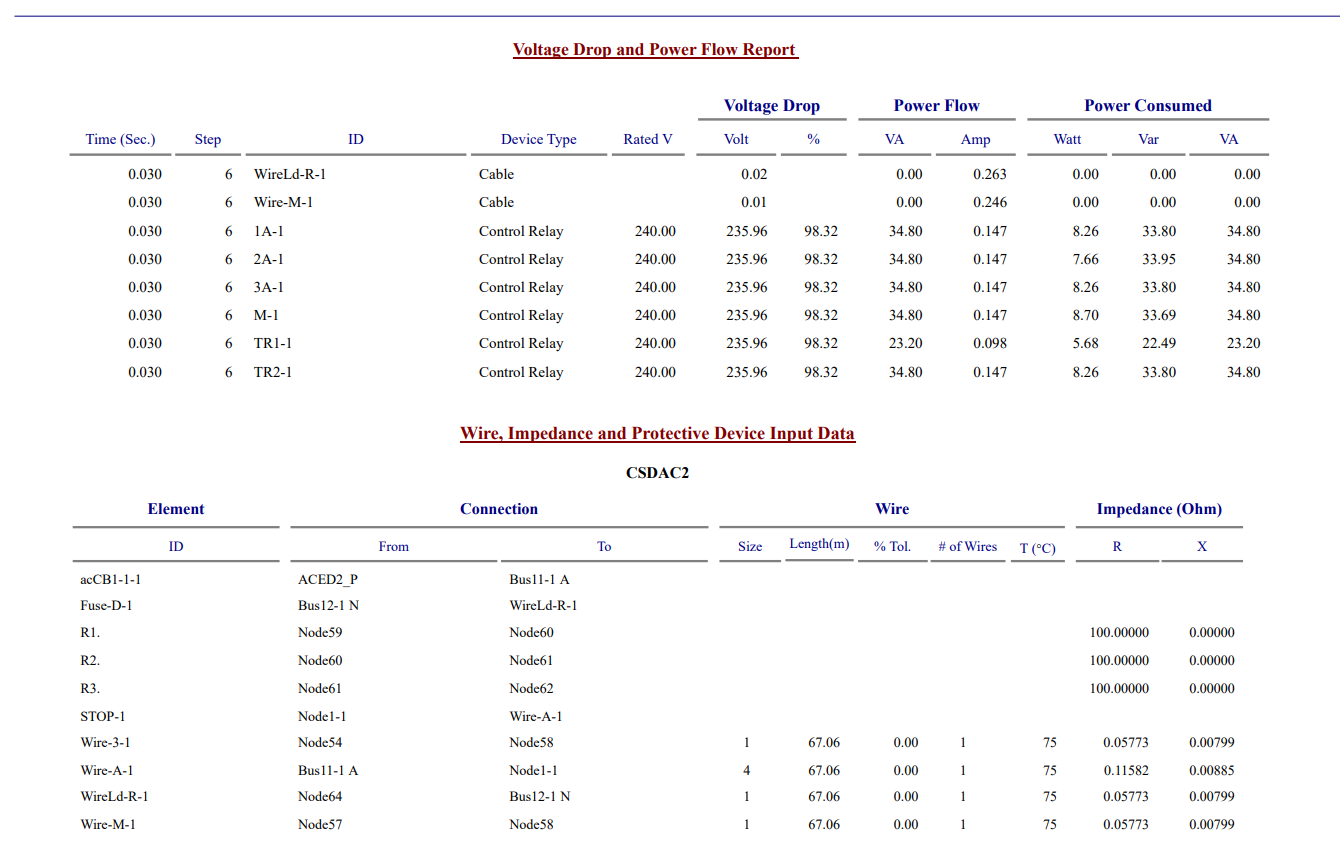The width and height of the screenshot is (1340, 860).
Task: Select the % Tol. column header
Action: (x=892, y=547)
